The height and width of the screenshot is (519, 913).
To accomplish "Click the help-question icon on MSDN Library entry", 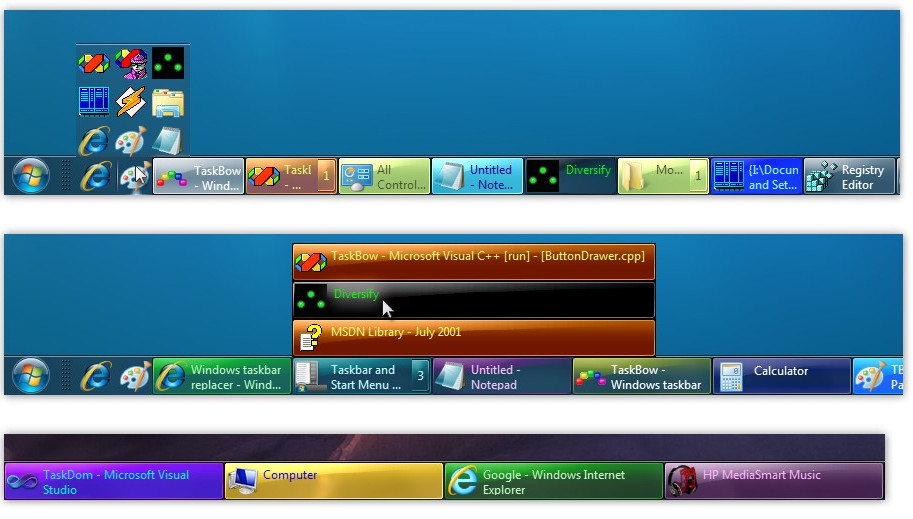I will click(310, 338).
